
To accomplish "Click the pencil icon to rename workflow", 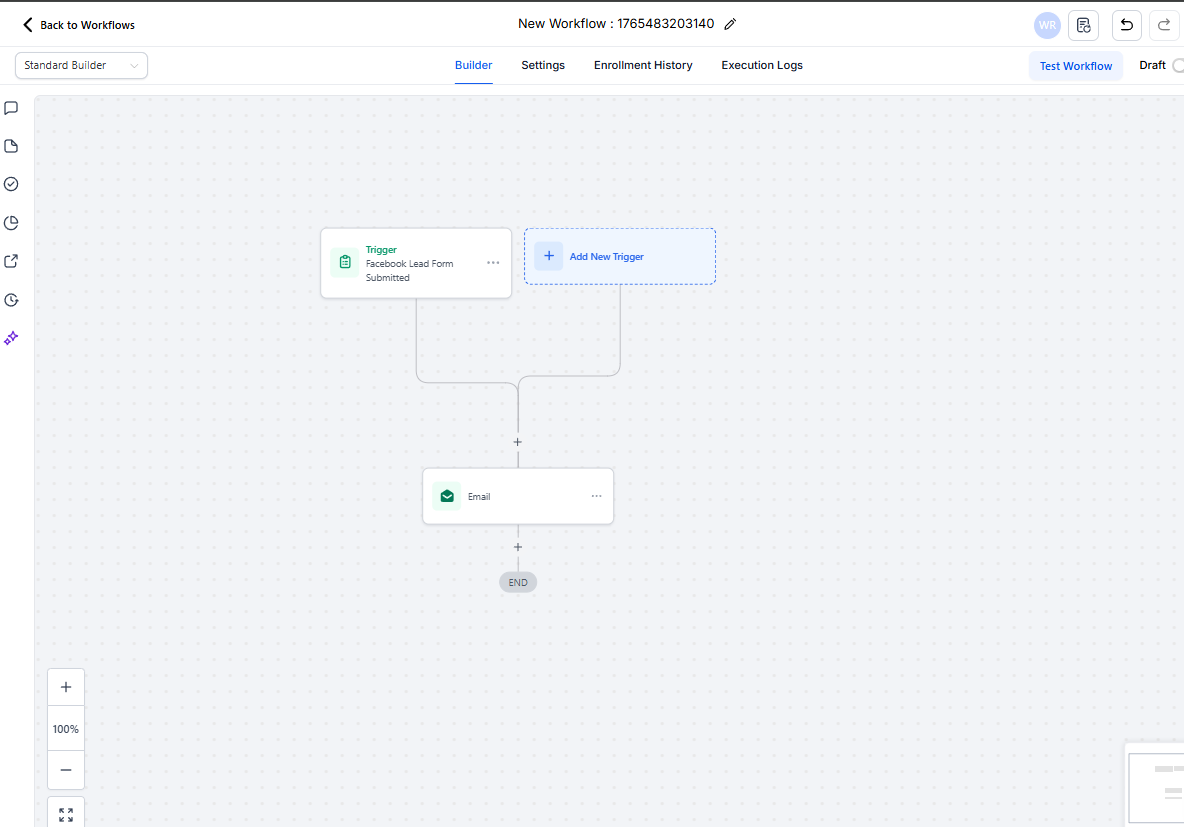I will pos(730,24).
